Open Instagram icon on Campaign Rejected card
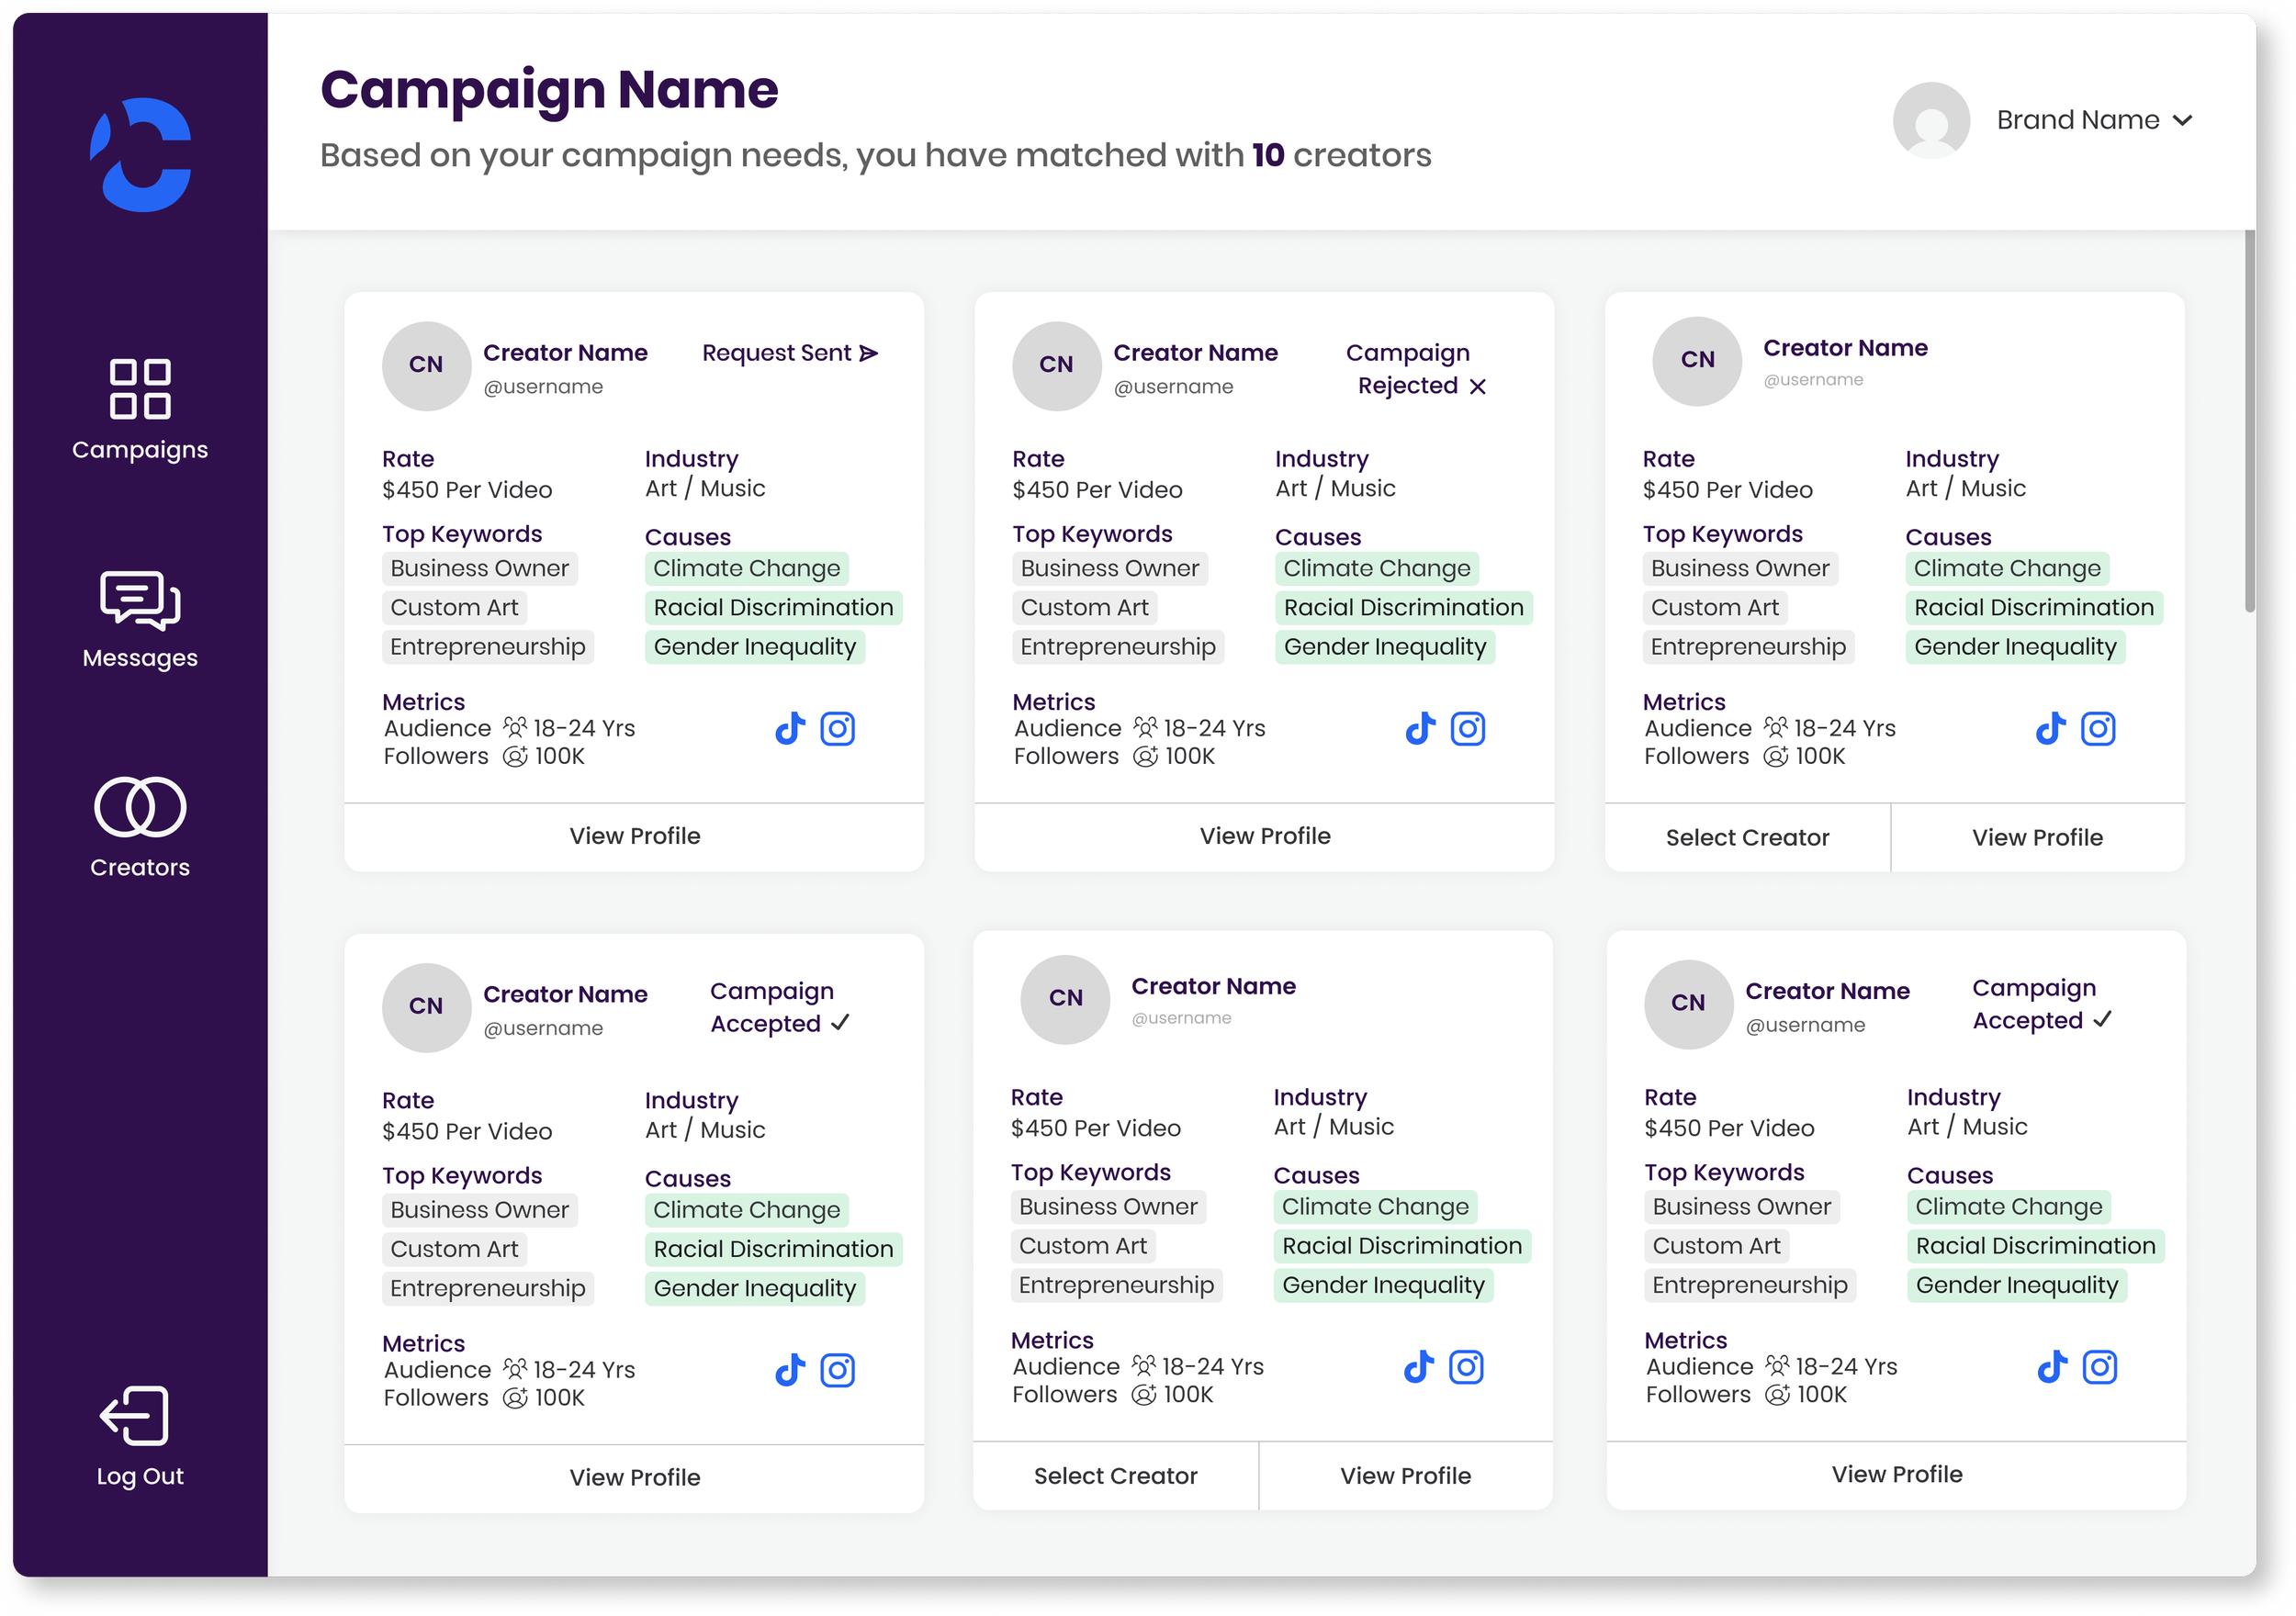The height and width of the screenshot is (1616, 2296). tap(1467, 729)
